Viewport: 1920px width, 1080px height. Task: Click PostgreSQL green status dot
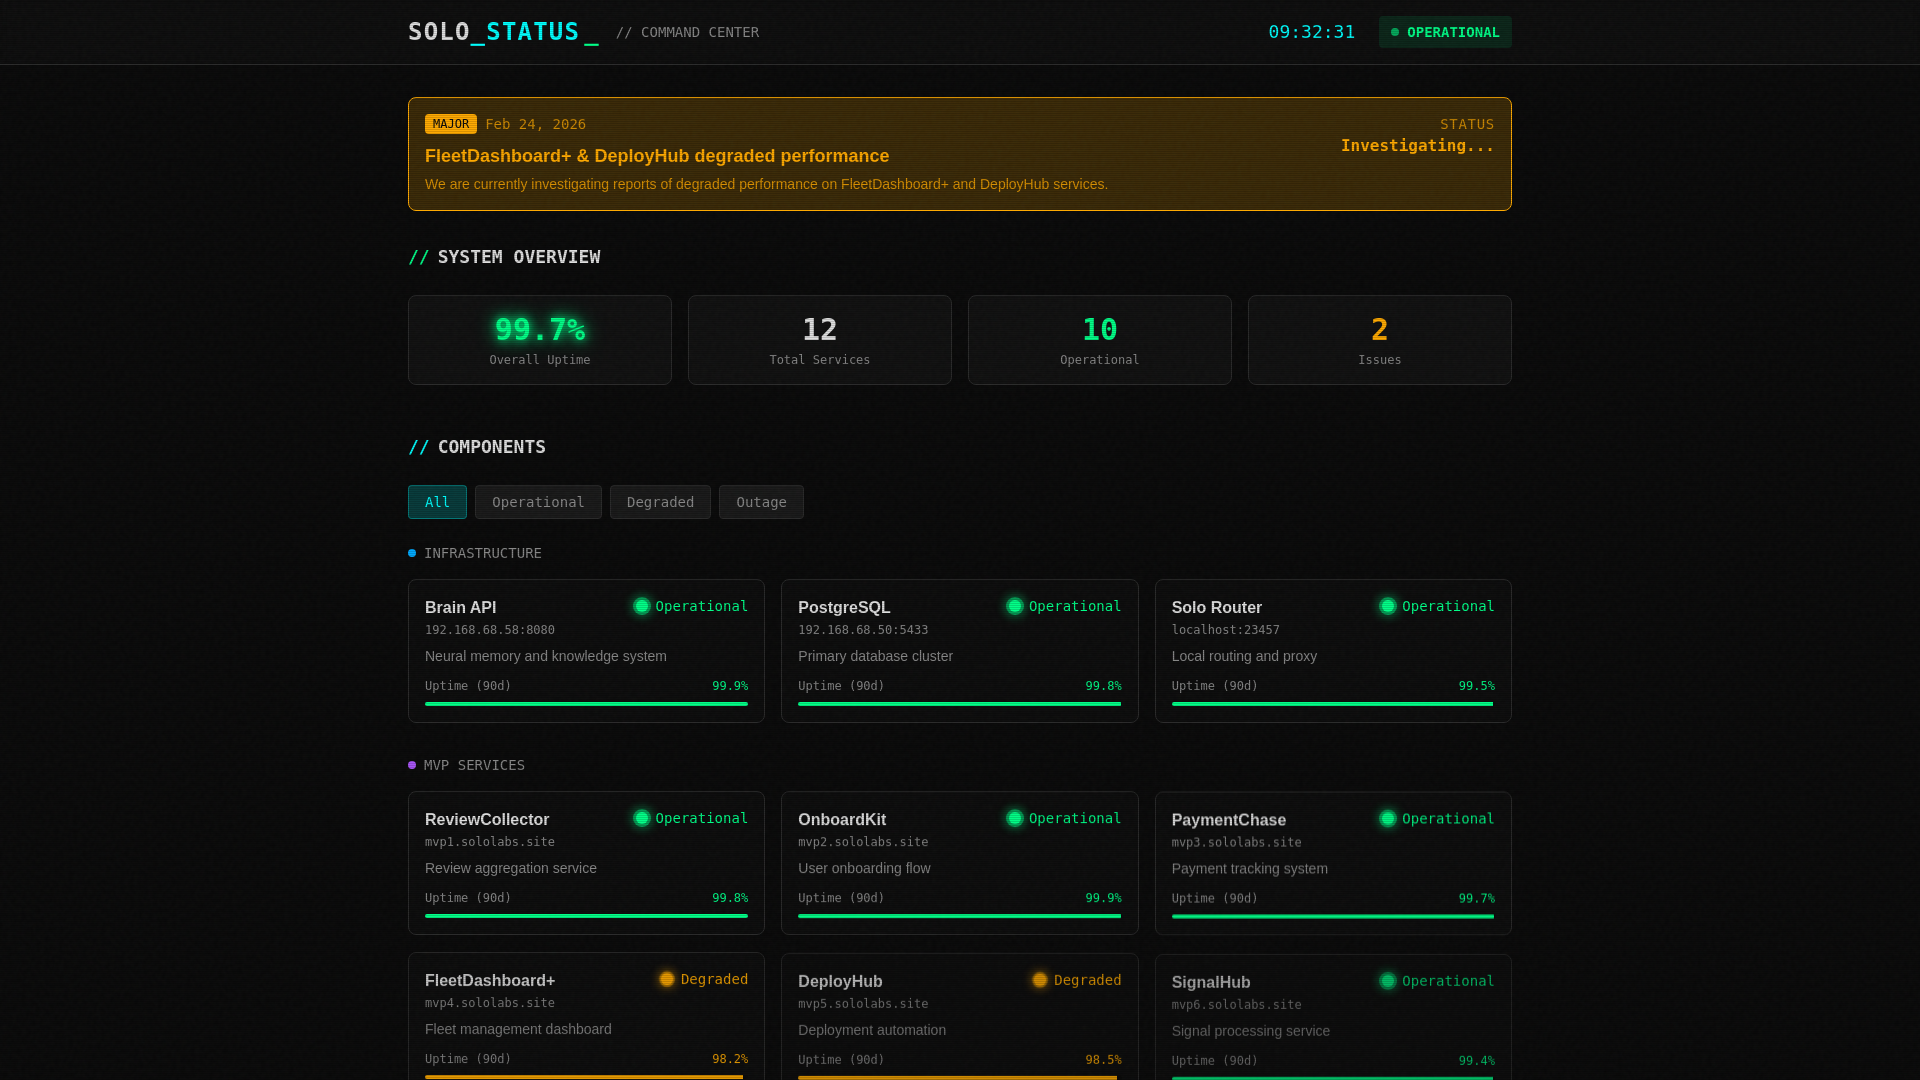tap(1015, 606)
